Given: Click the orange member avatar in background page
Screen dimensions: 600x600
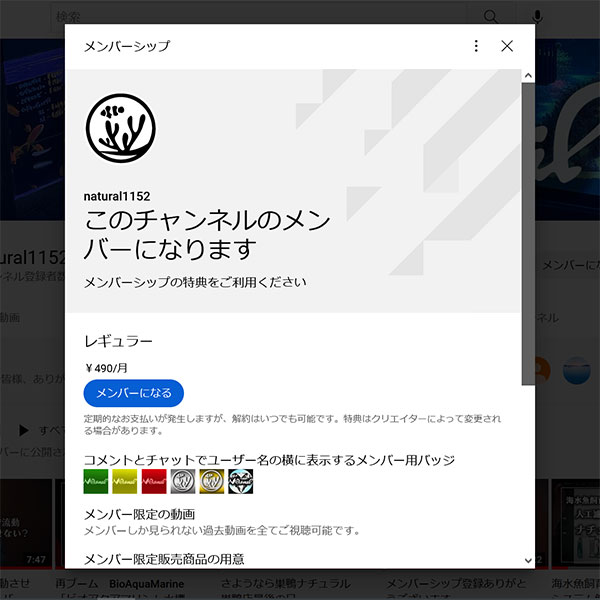Looking at the screenshot, I should [x=543, y=370].
